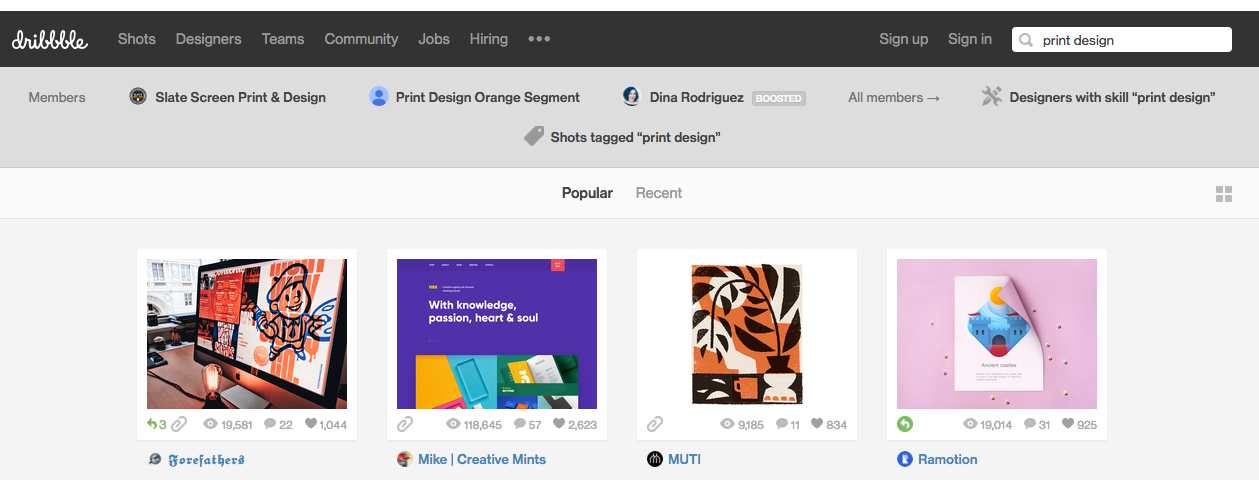Screen dimensions: 1259x480
Task: Open the Shots menu
Action: coord(137,39)
